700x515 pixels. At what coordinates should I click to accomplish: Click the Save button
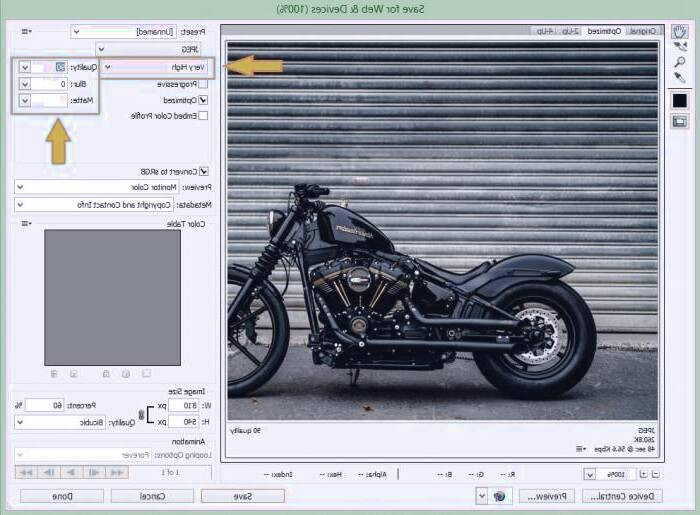pyautogui.click(x=243, y=496)
